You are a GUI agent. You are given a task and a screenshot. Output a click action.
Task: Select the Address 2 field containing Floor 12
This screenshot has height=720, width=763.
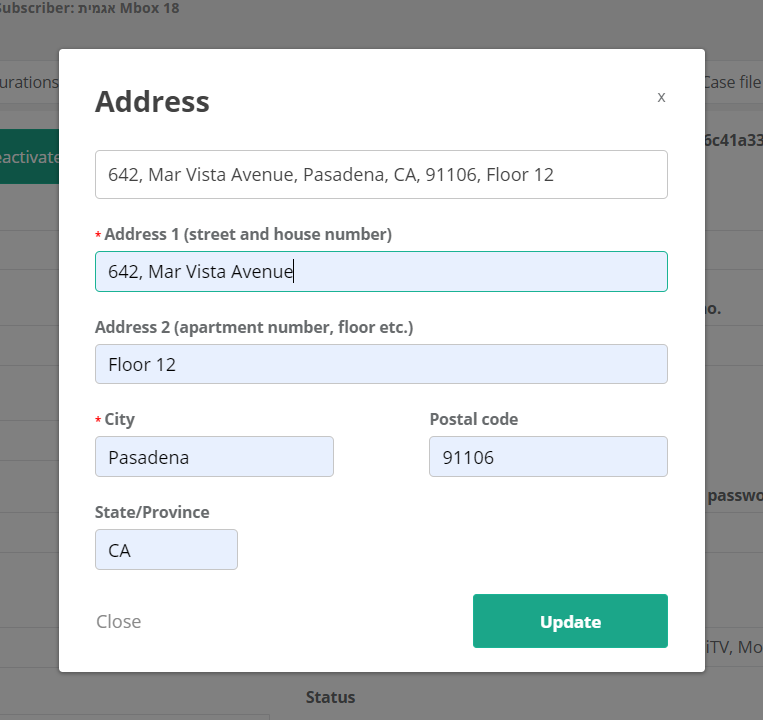click(x=381, y=364)
